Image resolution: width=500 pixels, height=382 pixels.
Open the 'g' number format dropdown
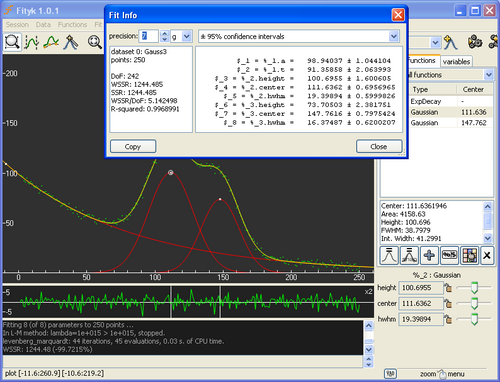tap(187, 36)
